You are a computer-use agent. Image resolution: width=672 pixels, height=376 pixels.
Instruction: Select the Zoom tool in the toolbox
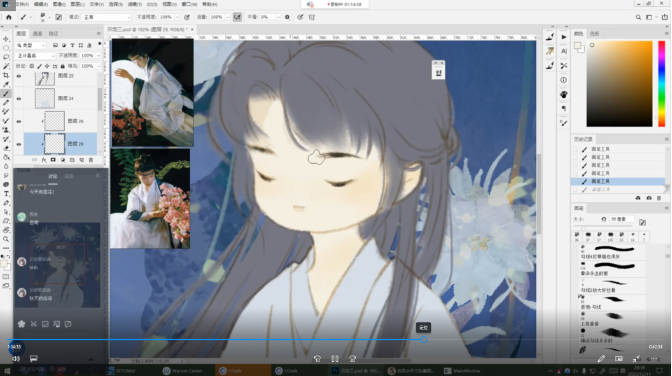[6, 239]
